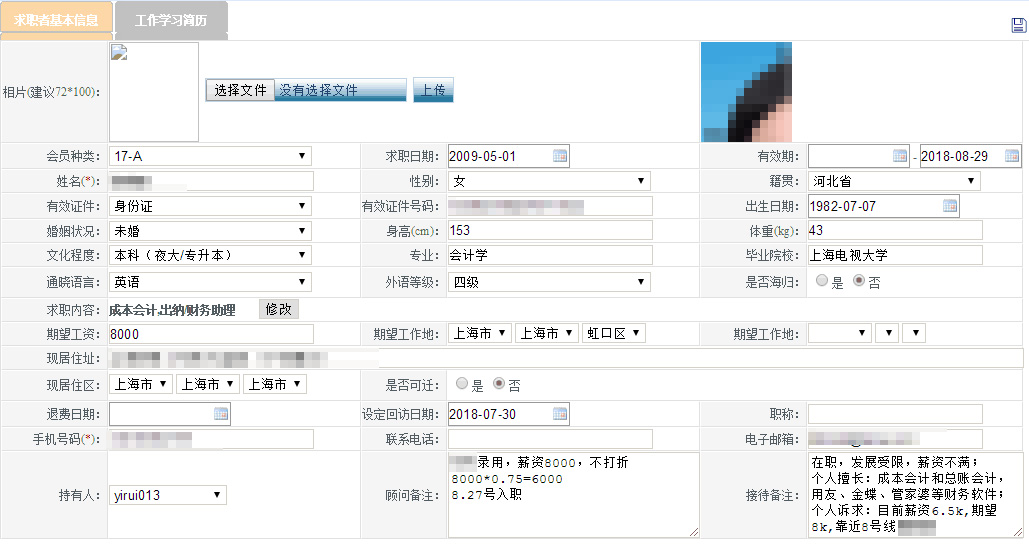Open 外语等级 dropdown showing 四级

[549, 282]
